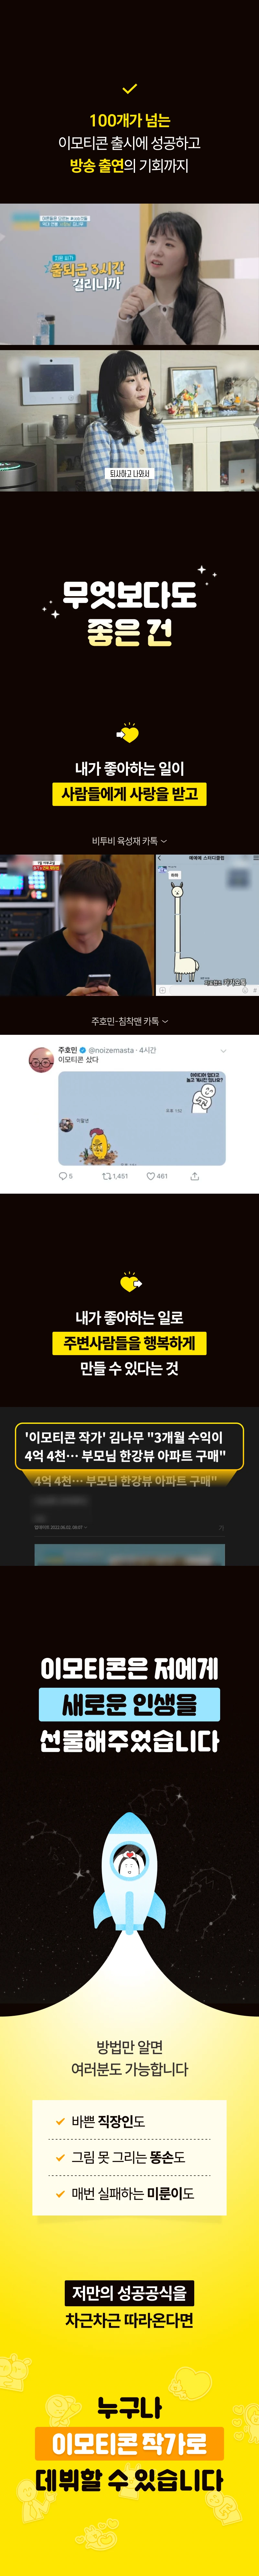
Task: Like the tweet with 461 hearts
Action: [151, 1176]
